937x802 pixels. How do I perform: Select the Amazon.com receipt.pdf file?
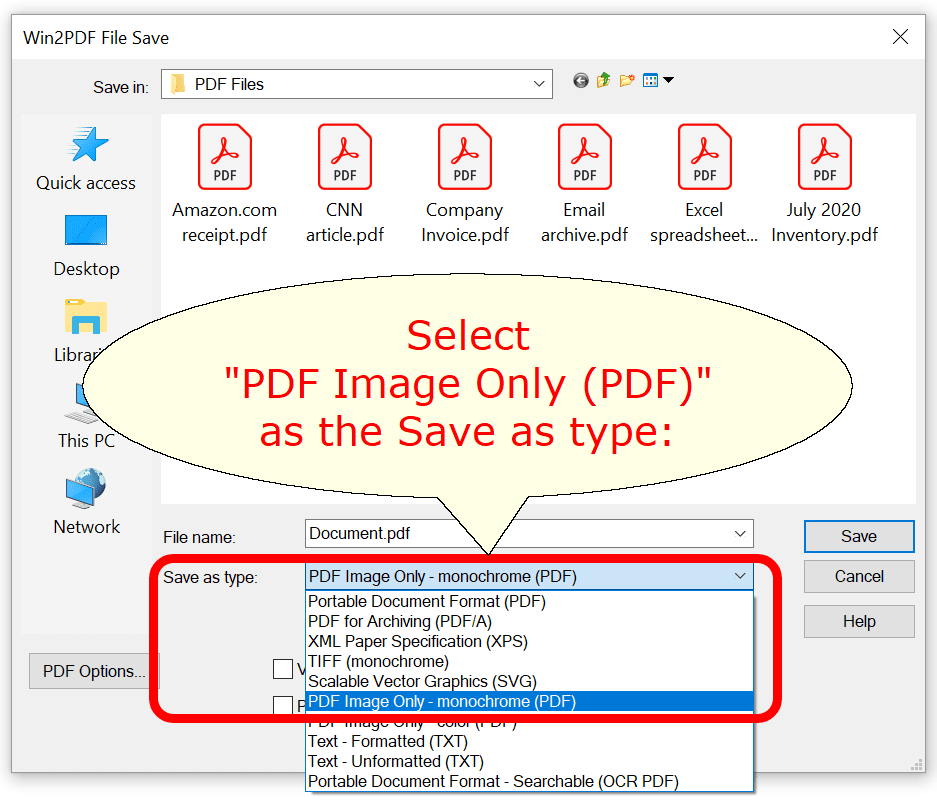[x=225, y=184]
